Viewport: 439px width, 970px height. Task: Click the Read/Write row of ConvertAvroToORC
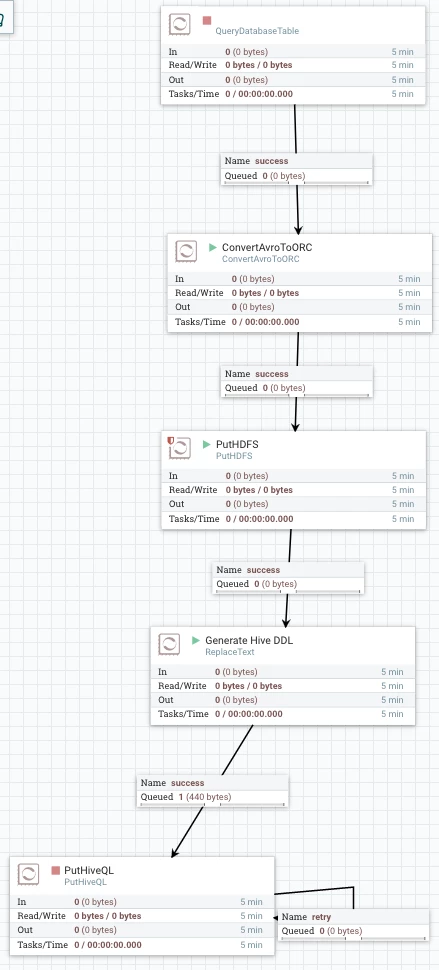coord(300,293)
